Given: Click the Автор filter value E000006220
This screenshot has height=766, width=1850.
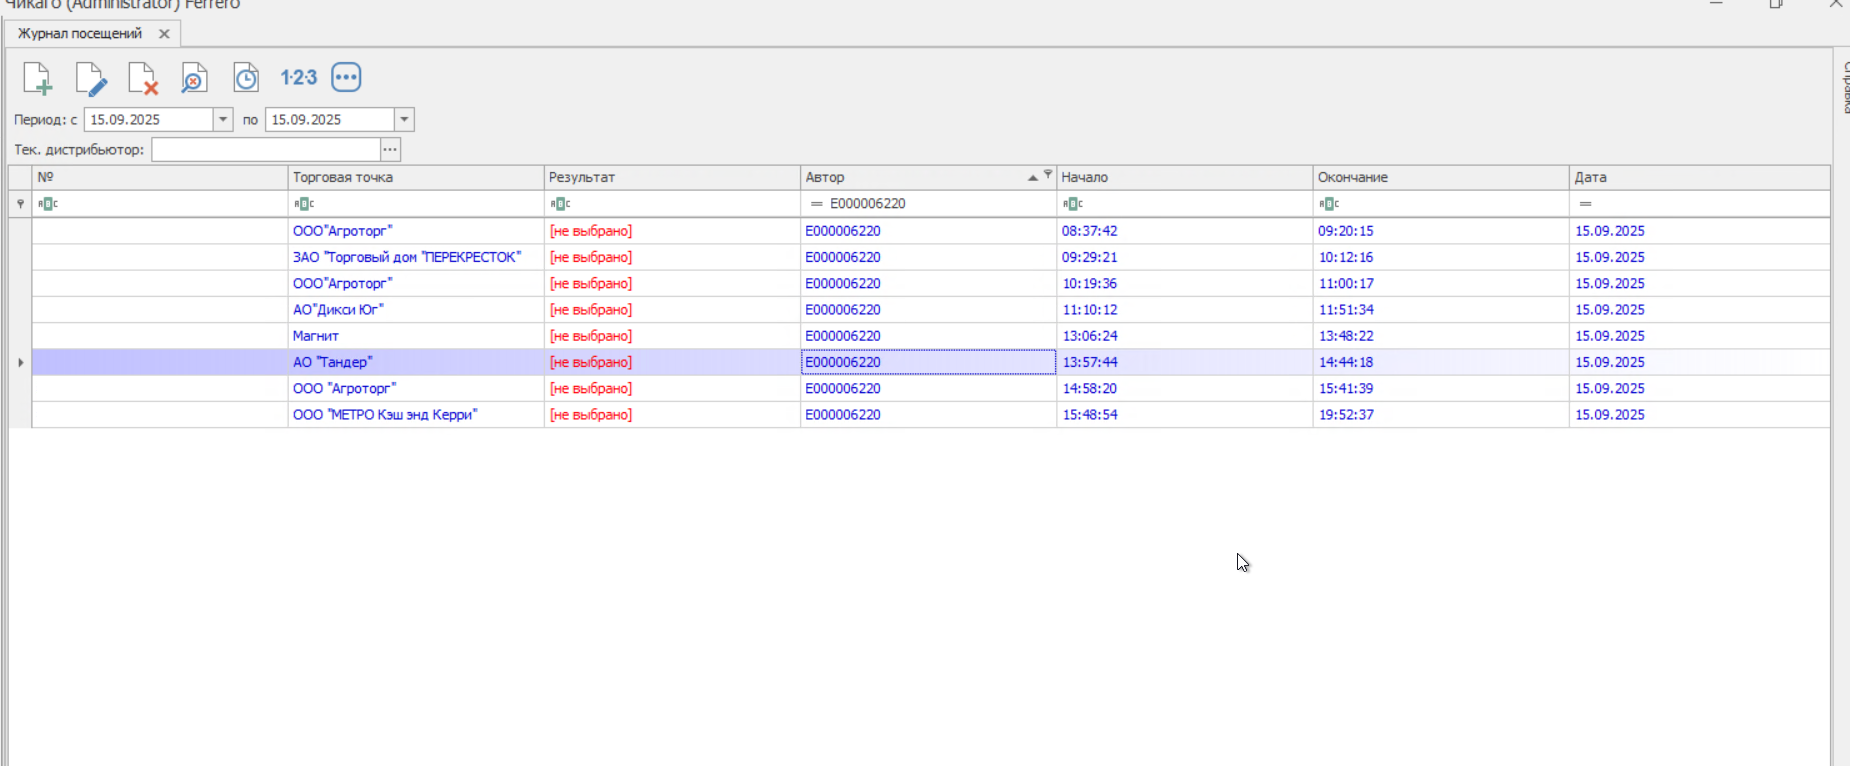Looking at the screenshot, I should [868, 204].
